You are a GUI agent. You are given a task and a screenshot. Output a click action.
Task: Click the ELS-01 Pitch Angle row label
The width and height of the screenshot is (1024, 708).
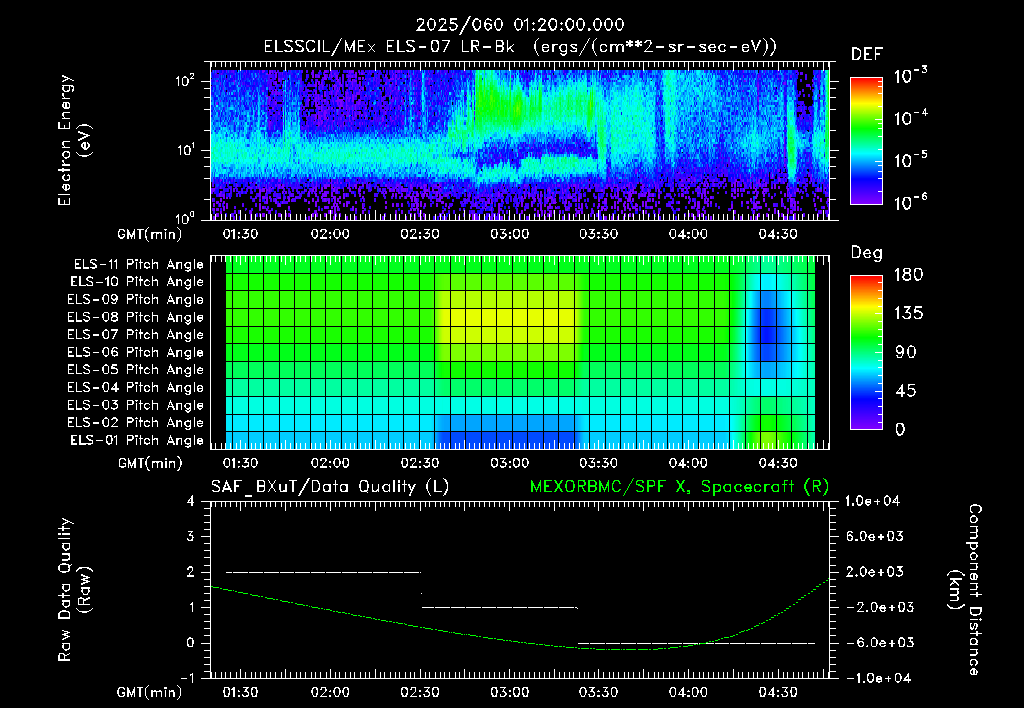tap(136, 440)
